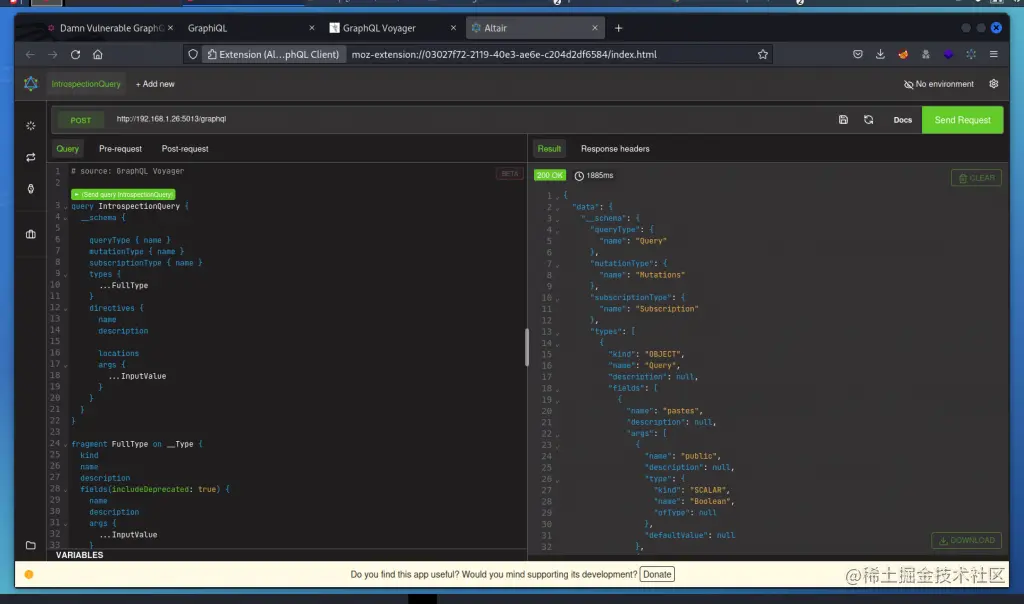Fold result fields array at line 18
This screenshot has height=604, width=1024.
click(557, 389)
